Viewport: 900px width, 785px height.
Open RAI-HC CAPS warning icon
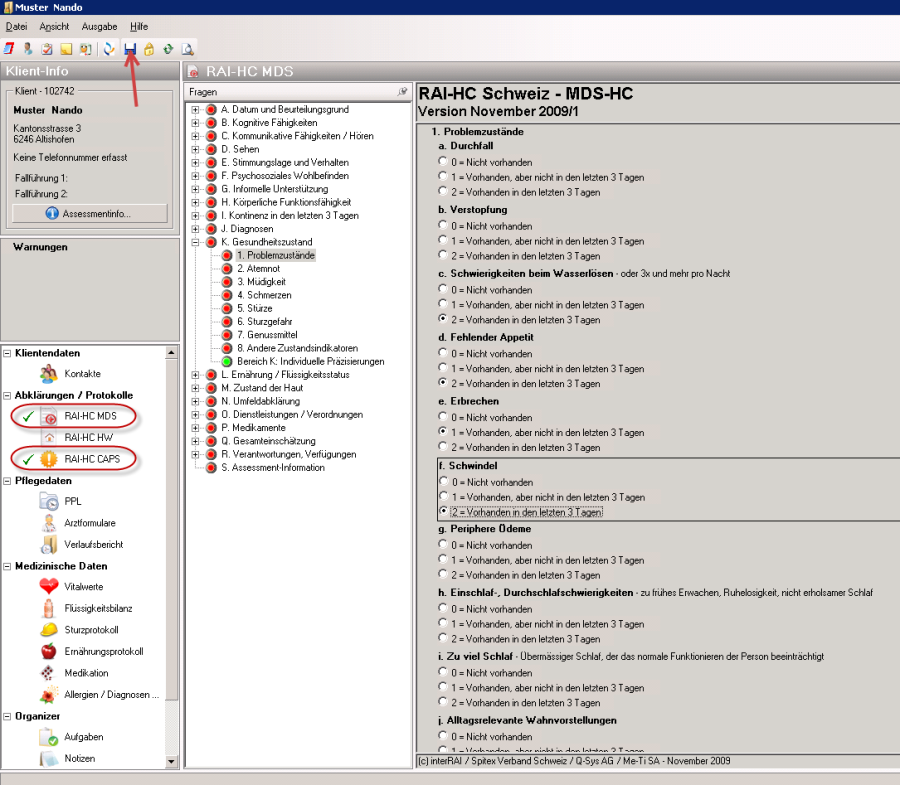(49, 459)
